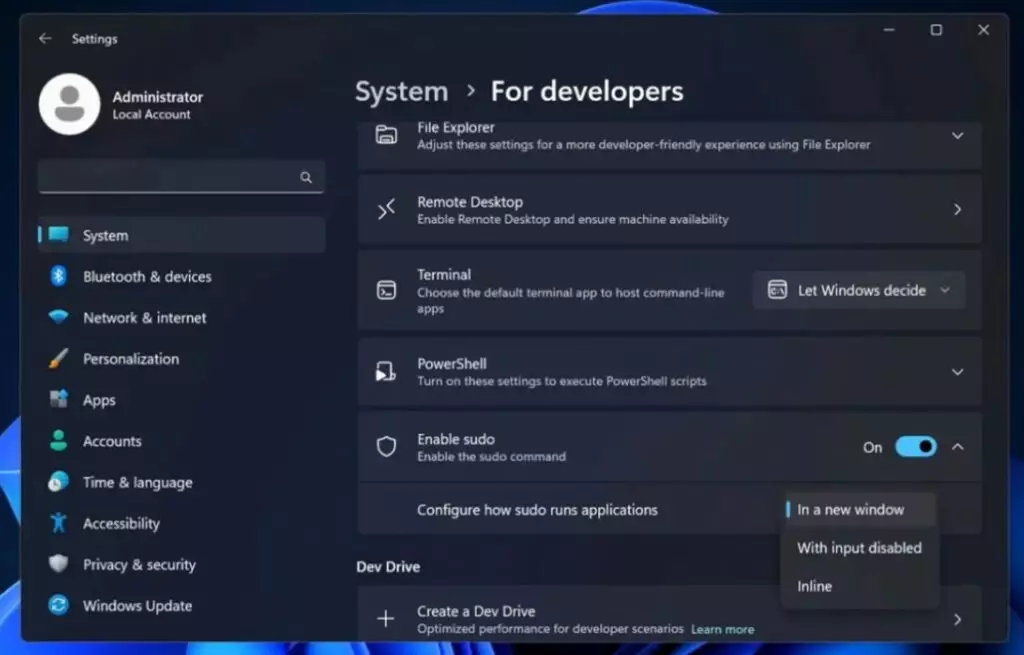The height and width of the screenshot is (655, 1024).
Task: Pick In a new window option
Action: [x=850, y=510]
